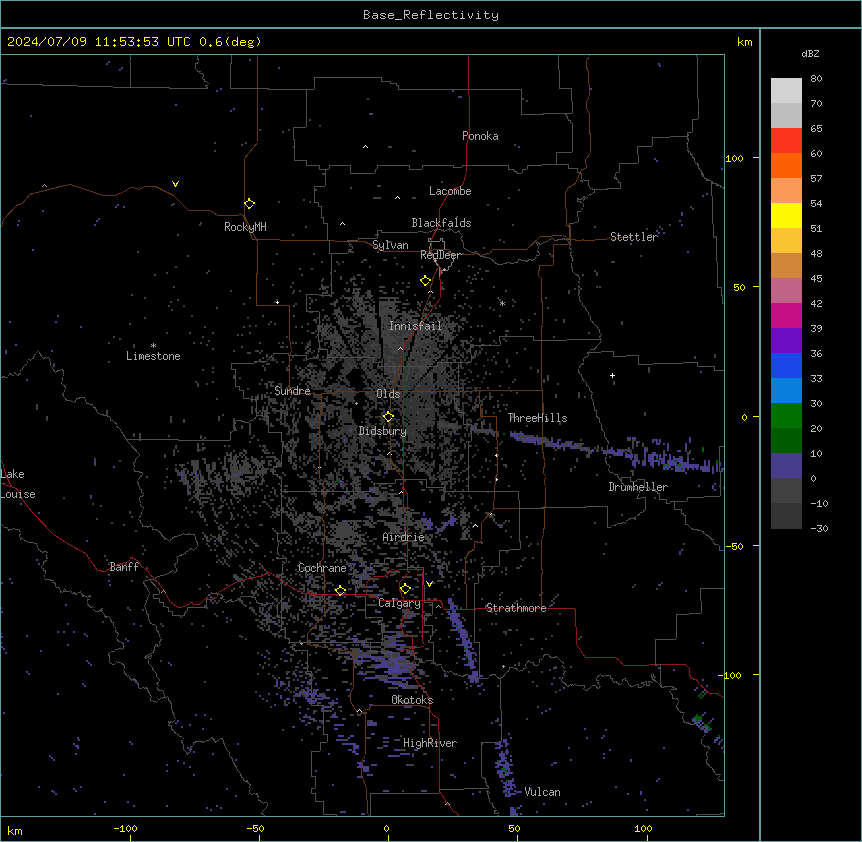Screen dimensions: 862x842
Task: Click the yellow marker south of RedDeer
Action: tap(425, 281)
